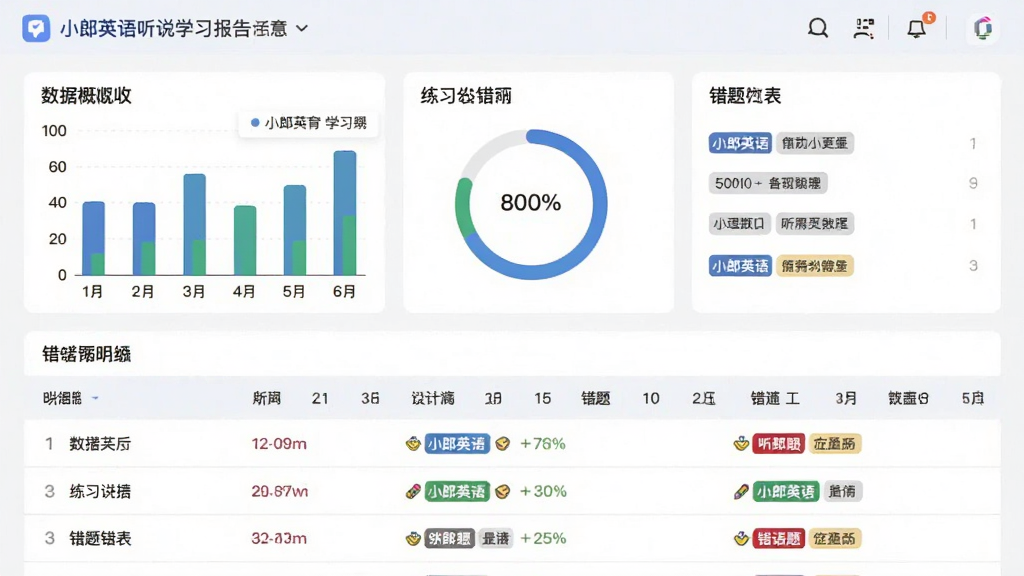Image resolution: width=1024 pixels, height=576 pixels.
Task: Click the 3月 column header in table
Action: click(x=846, y=398)
